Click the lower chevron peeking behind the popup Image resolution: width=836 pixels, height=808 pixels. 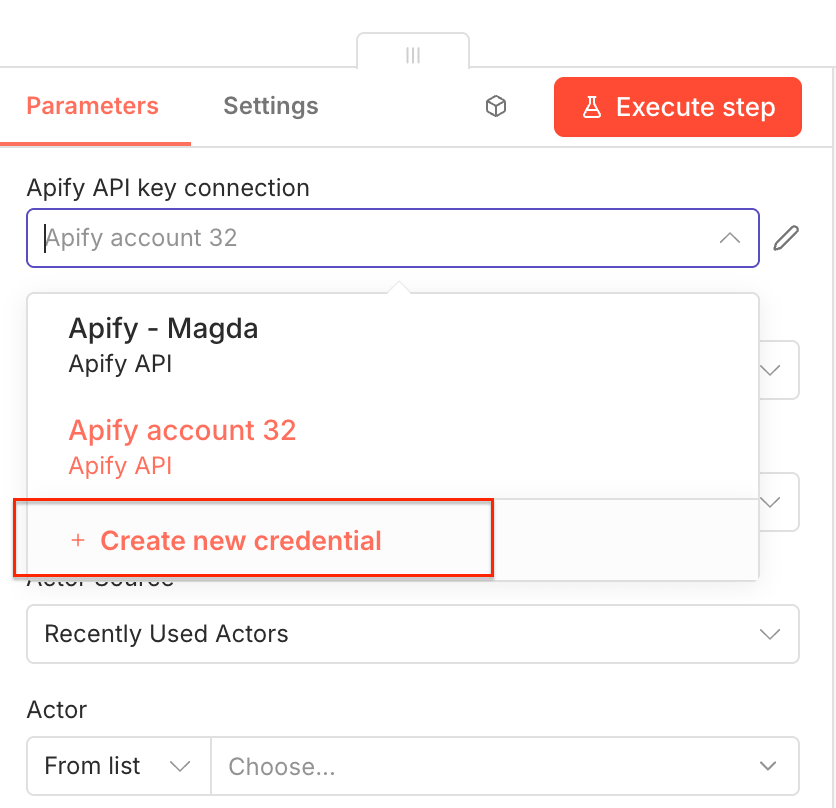pyautogui.click(x=771, y=502)
